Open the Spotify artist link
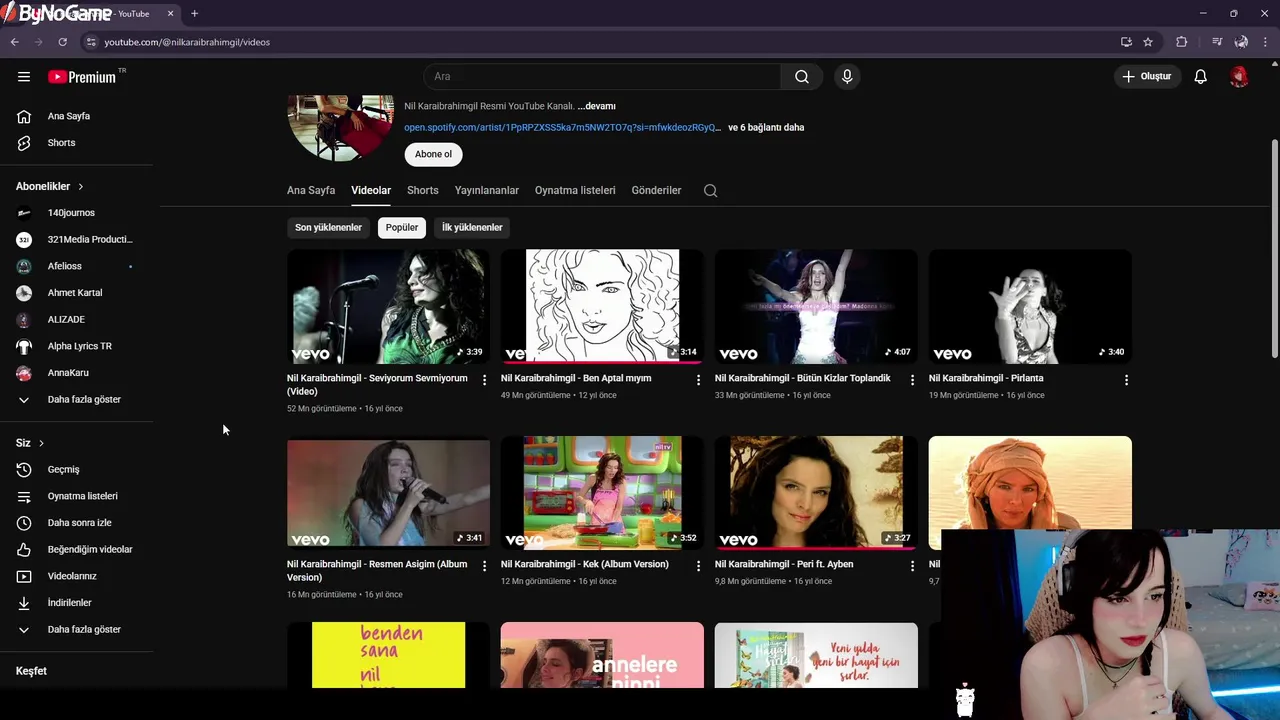The height and width of the screenshot is (720, 1280). point(562,127)
